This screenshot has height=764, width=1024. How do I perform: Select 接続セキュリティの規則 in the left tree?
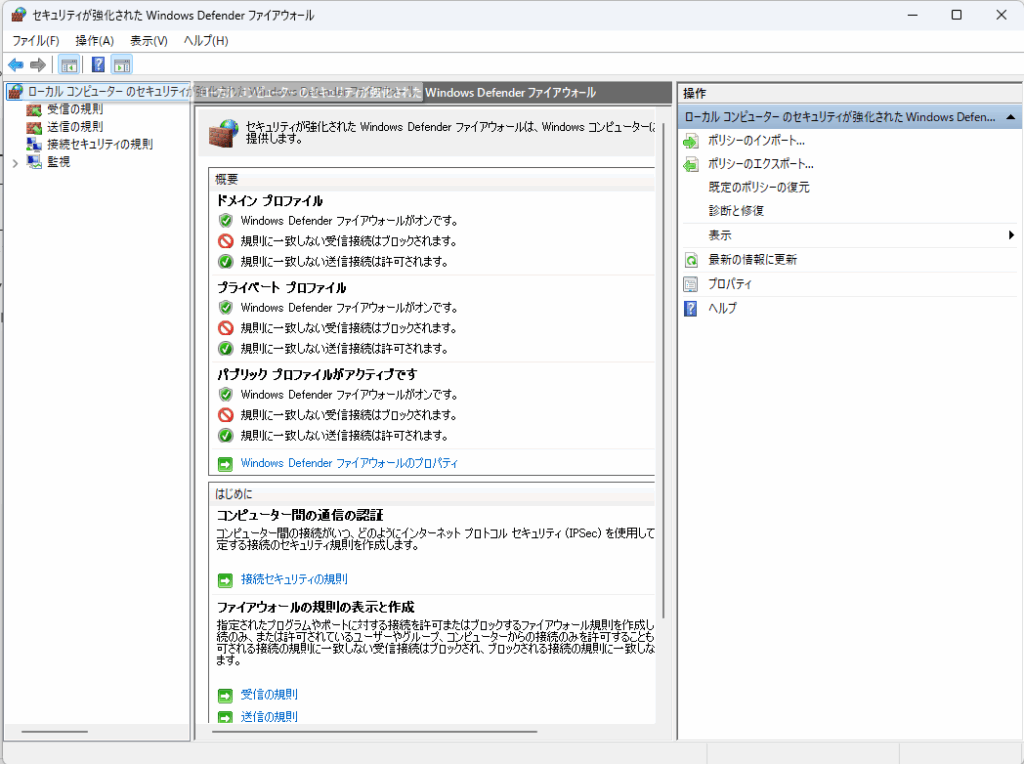100,144
